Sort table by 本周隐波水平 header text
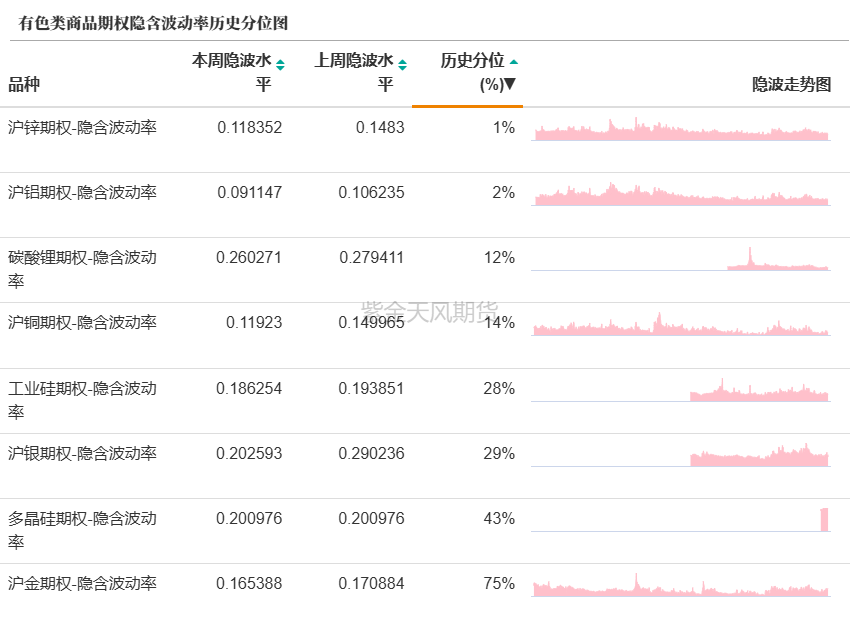Viewport: 859px width, 640px height. [x=232, y=72]
